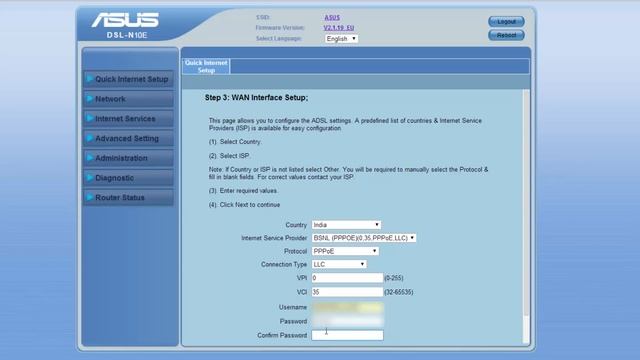This screenshot has height=360, width=640.
Task: Click the Reboot button
Action: click(506, 35)
